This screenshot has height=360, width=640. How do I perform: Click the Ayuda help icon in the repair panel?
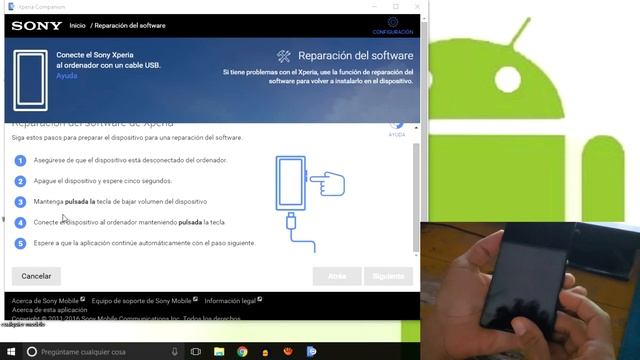click(x=396, y=124)
